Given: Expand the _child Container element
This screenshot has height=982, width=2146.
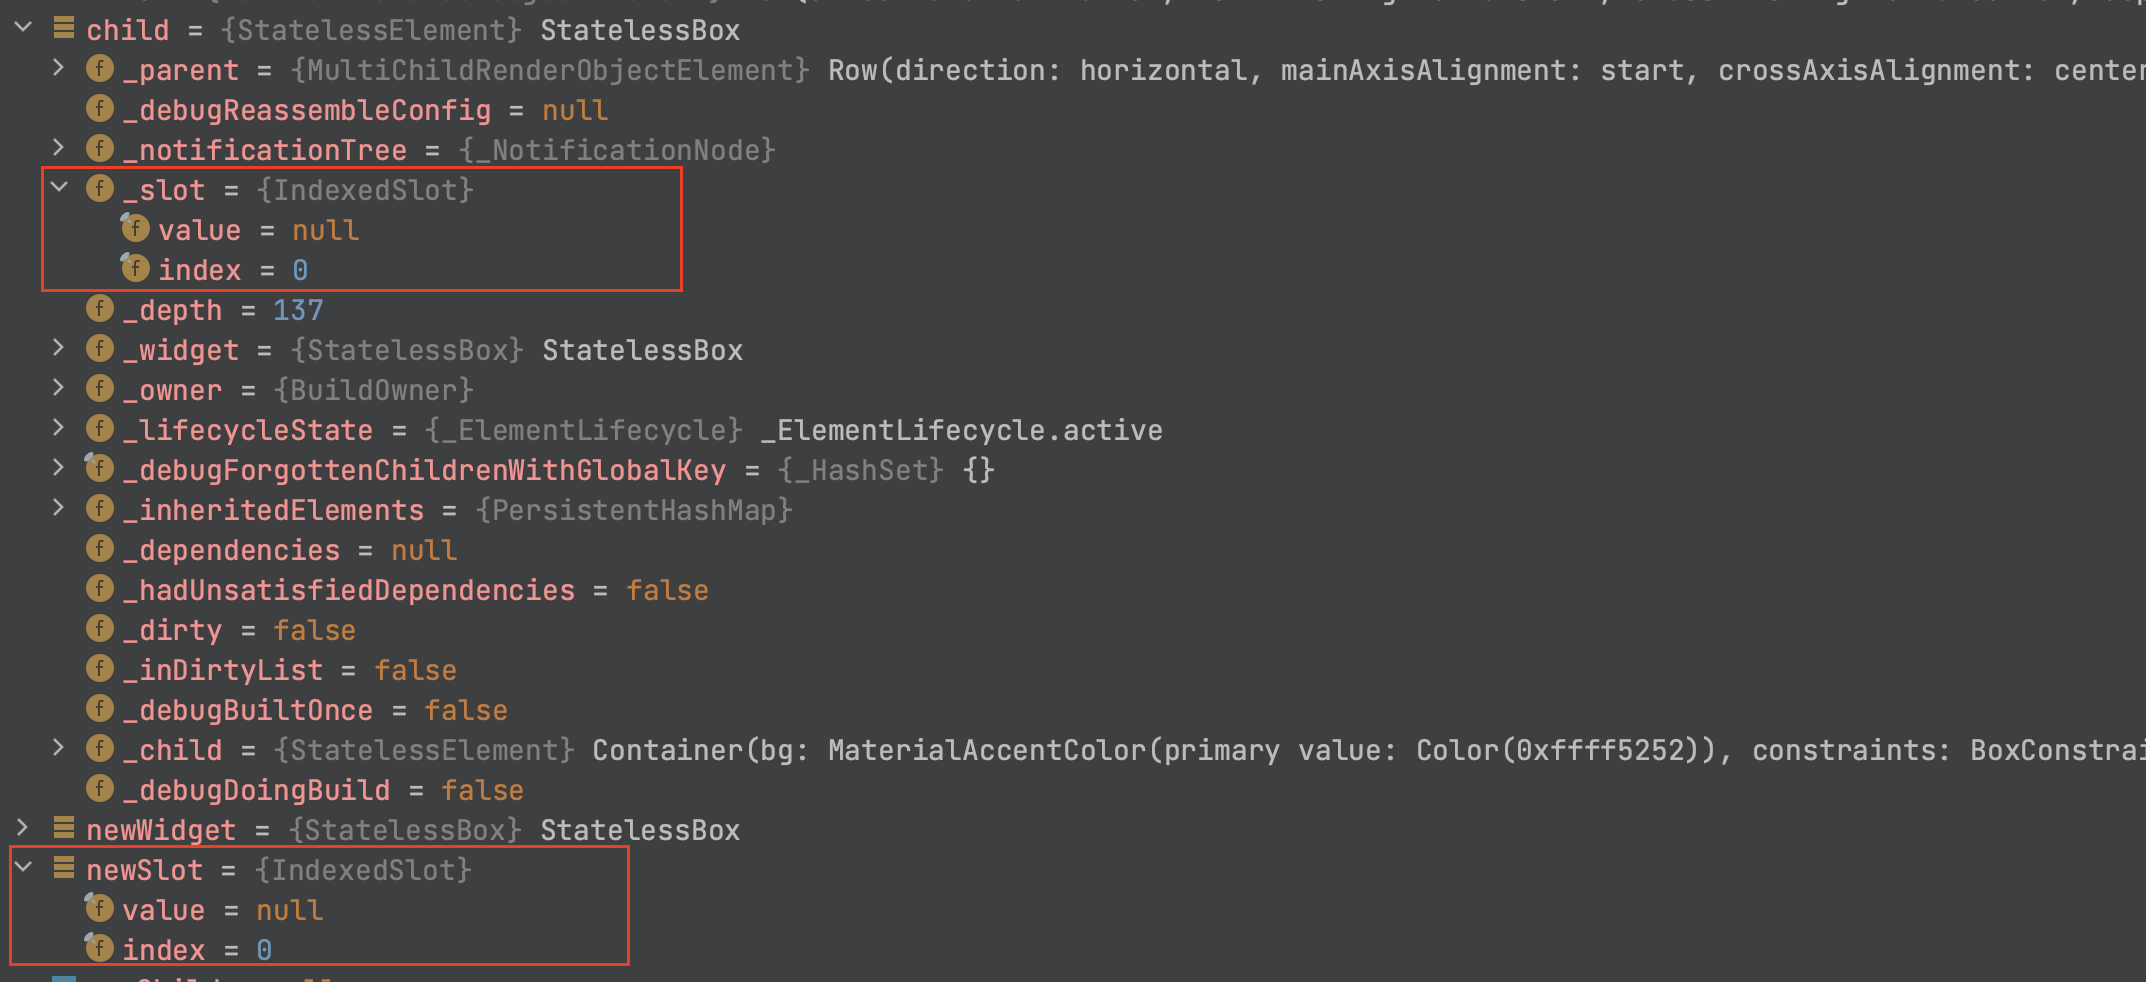Looking at the screenshot, I should tap(59, 748).
